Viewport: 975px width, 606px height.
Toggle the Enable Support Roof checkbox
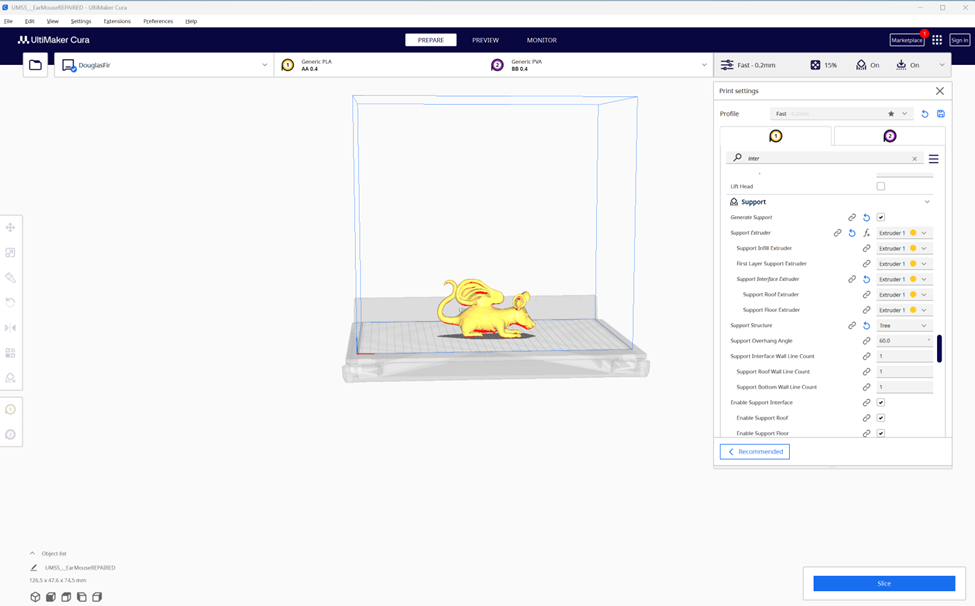[x=881, y=418]
